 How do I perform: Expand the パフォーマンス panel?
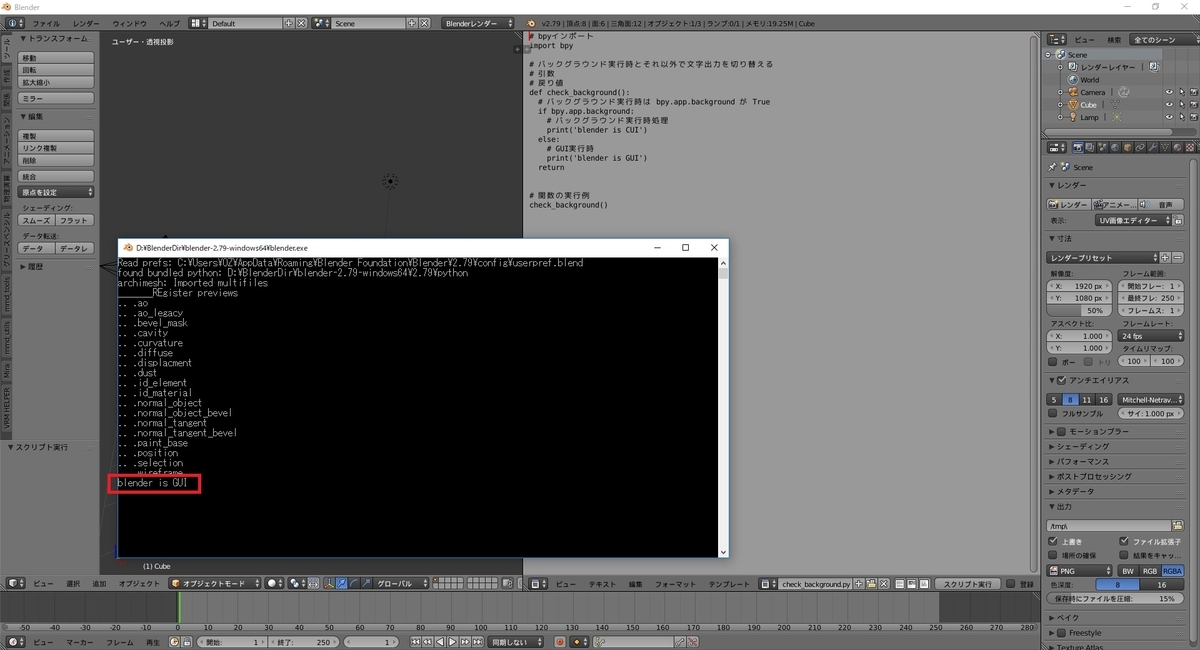pos(1083,462)
